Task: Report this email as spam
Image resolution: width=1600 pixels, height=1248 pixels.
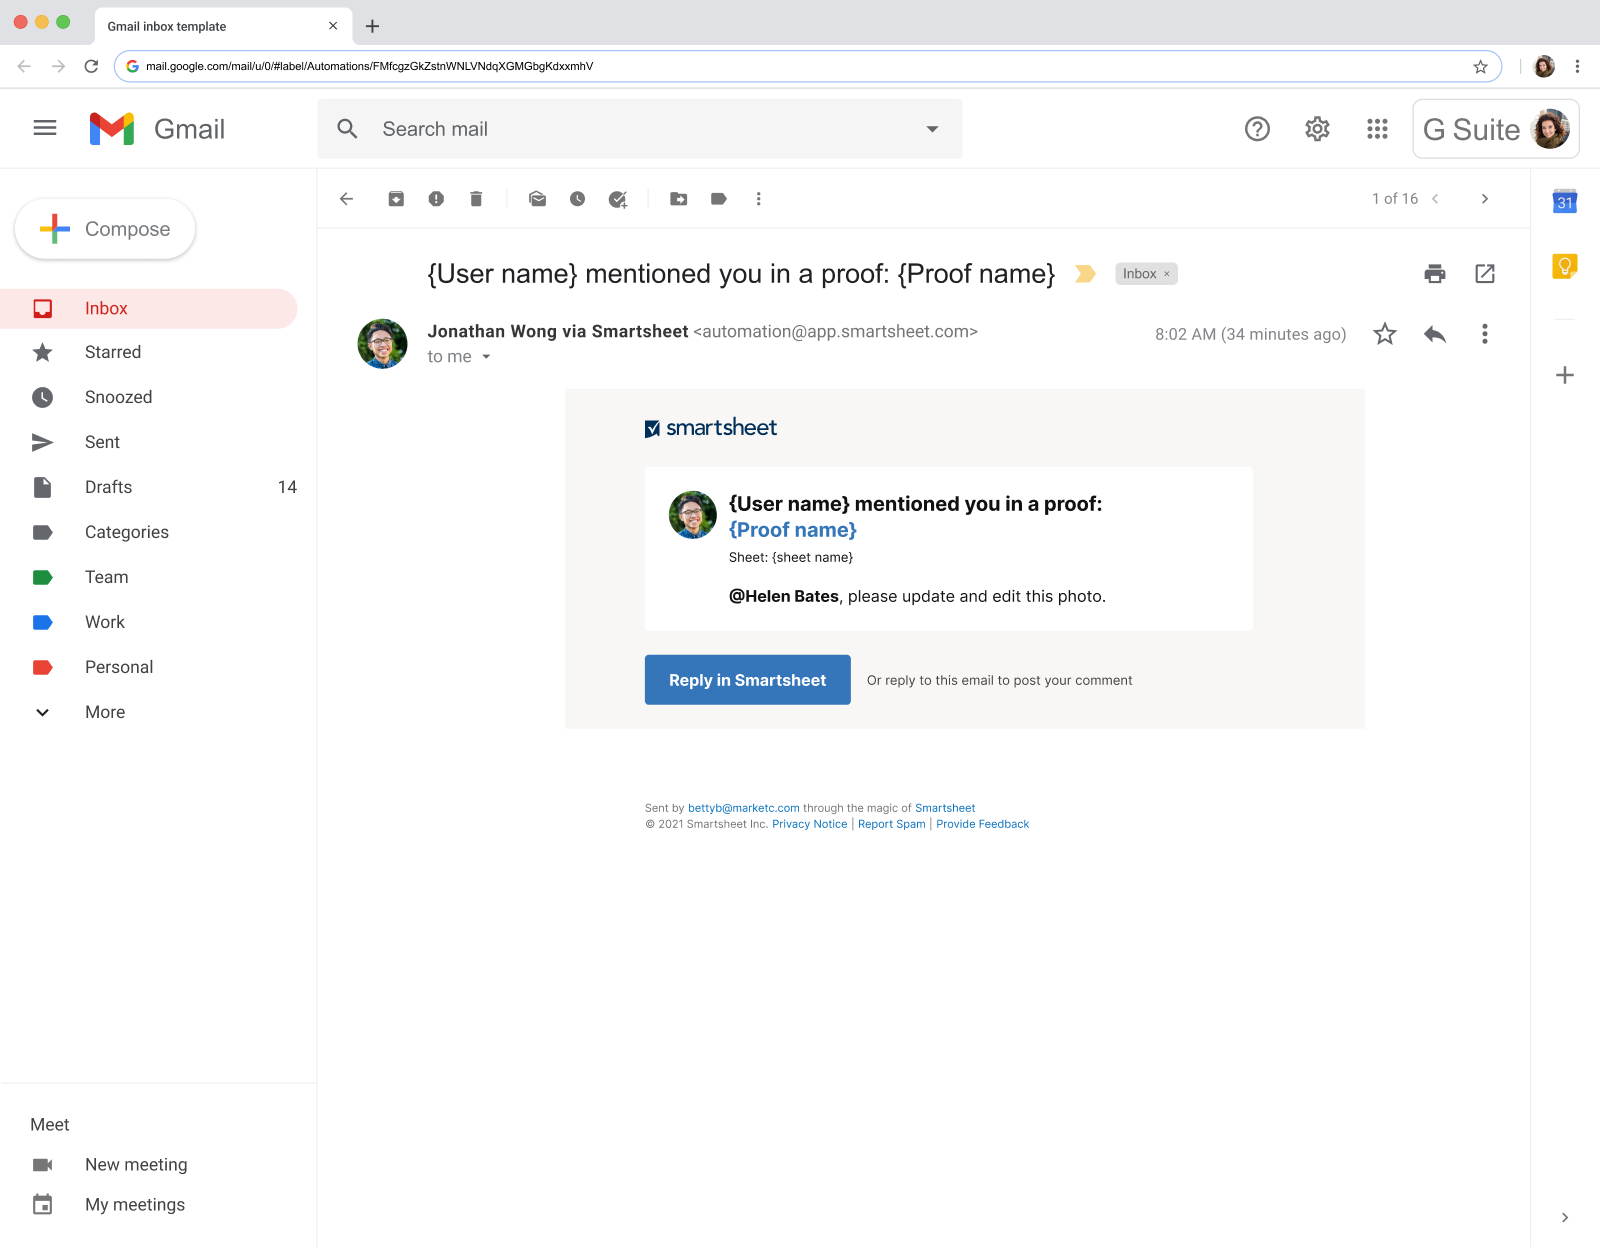Action: point(436,198)
